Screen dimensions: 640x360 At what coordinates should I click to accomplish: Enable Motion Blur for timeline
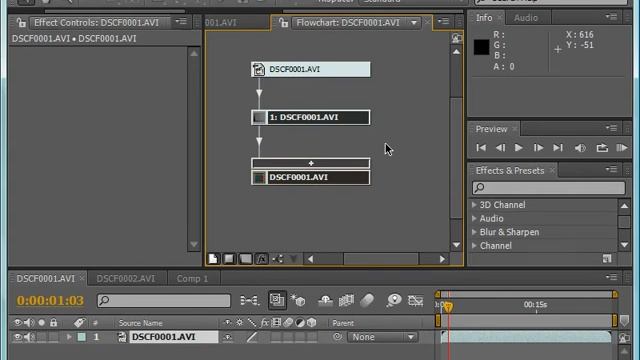coord(367,301)
